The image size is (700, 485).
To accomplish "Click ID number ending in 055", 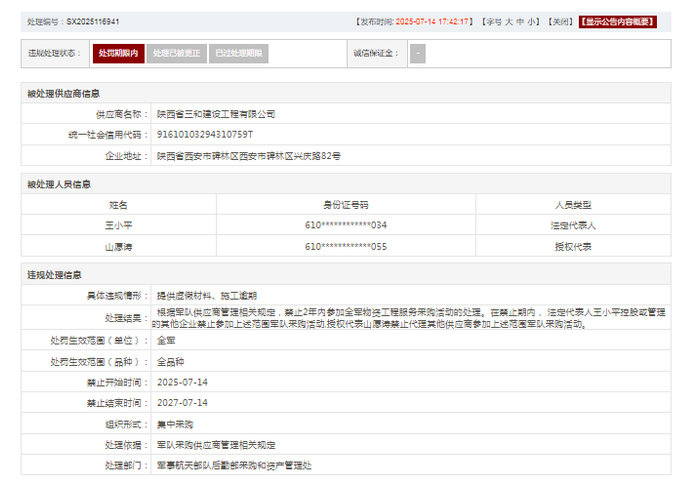I will point(346,247).
